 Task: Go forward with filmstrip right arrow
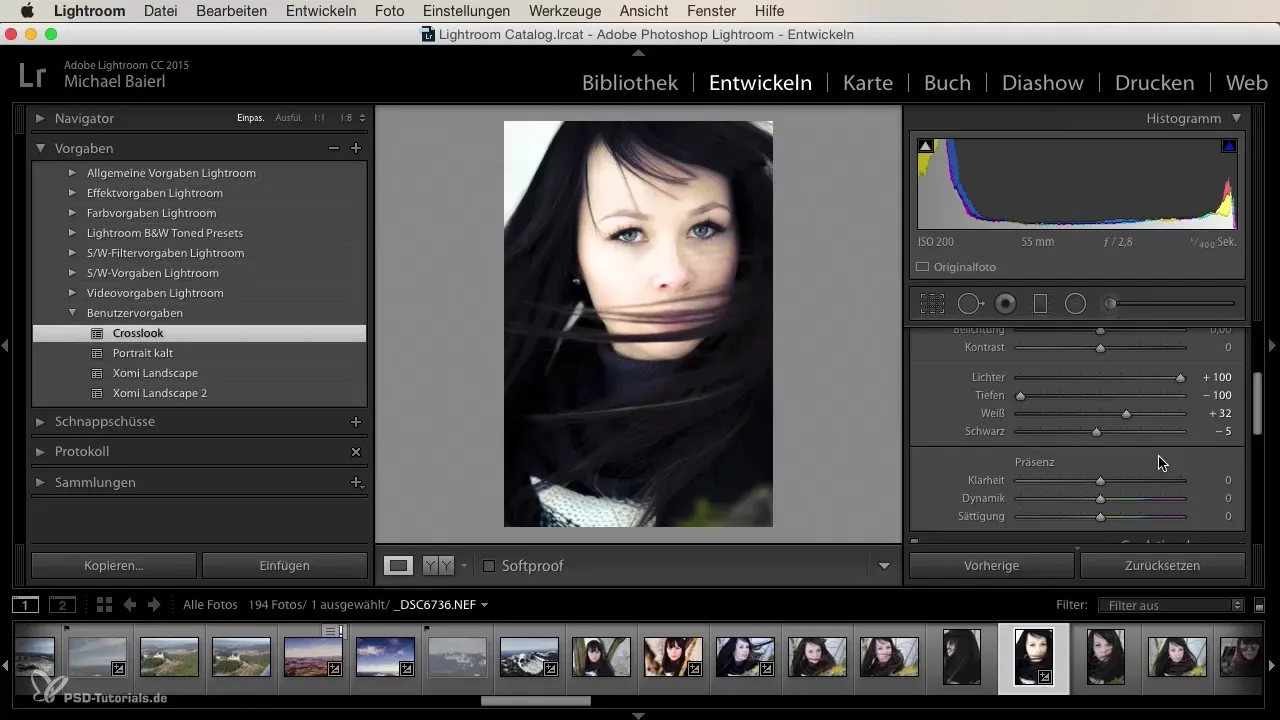click(154, 605)
